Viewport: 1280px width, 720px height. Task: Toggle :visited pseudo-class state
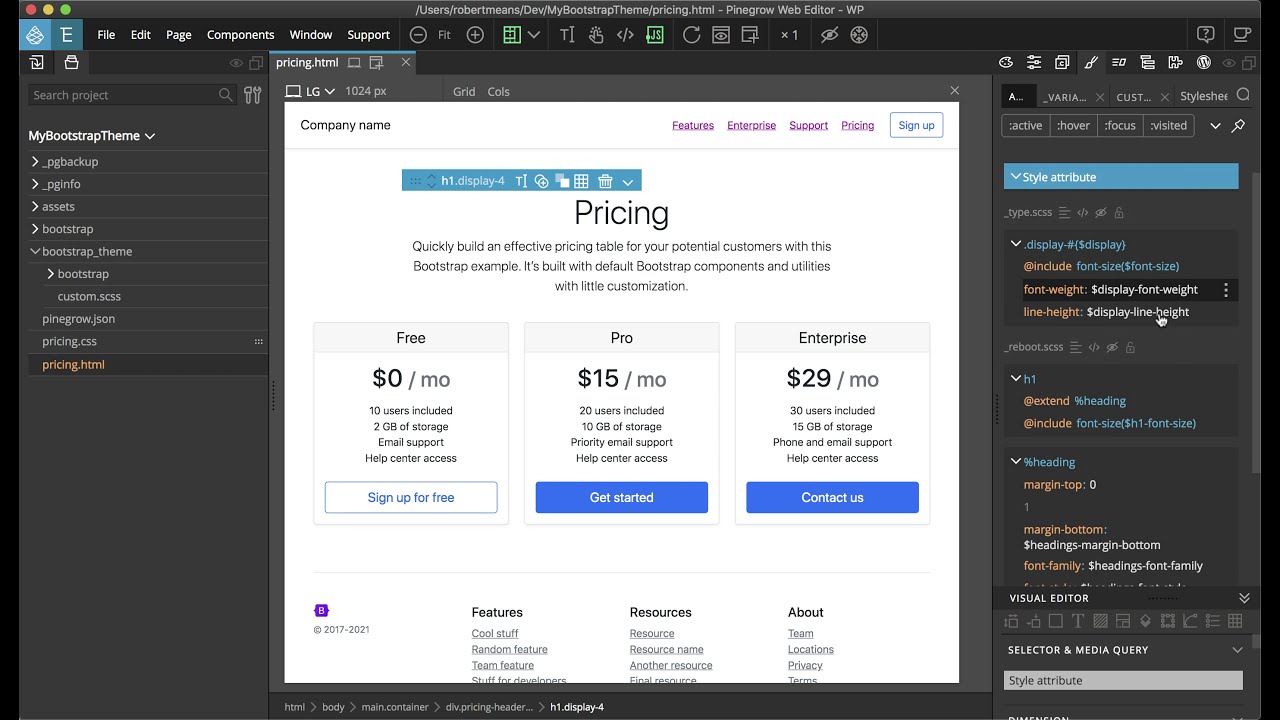tap(1168, 126)
